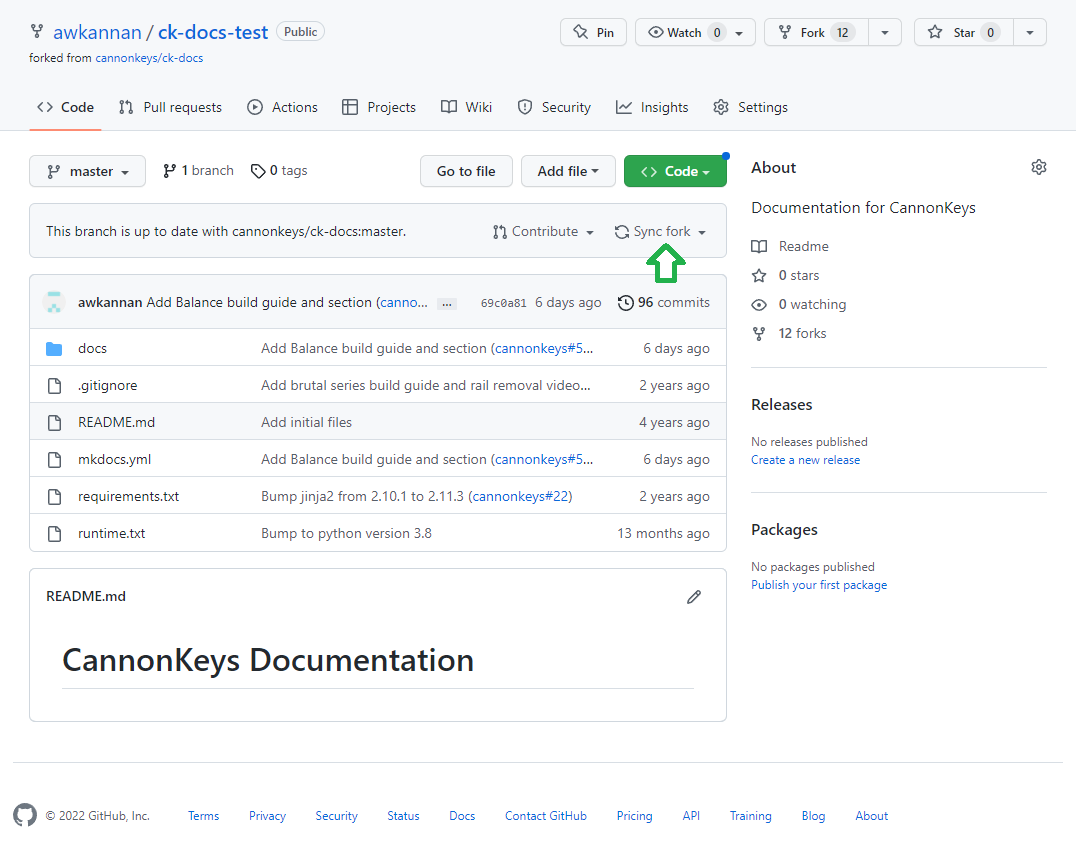Click the gear icon beside About
1076x864 pixels.
[1038, 167]
